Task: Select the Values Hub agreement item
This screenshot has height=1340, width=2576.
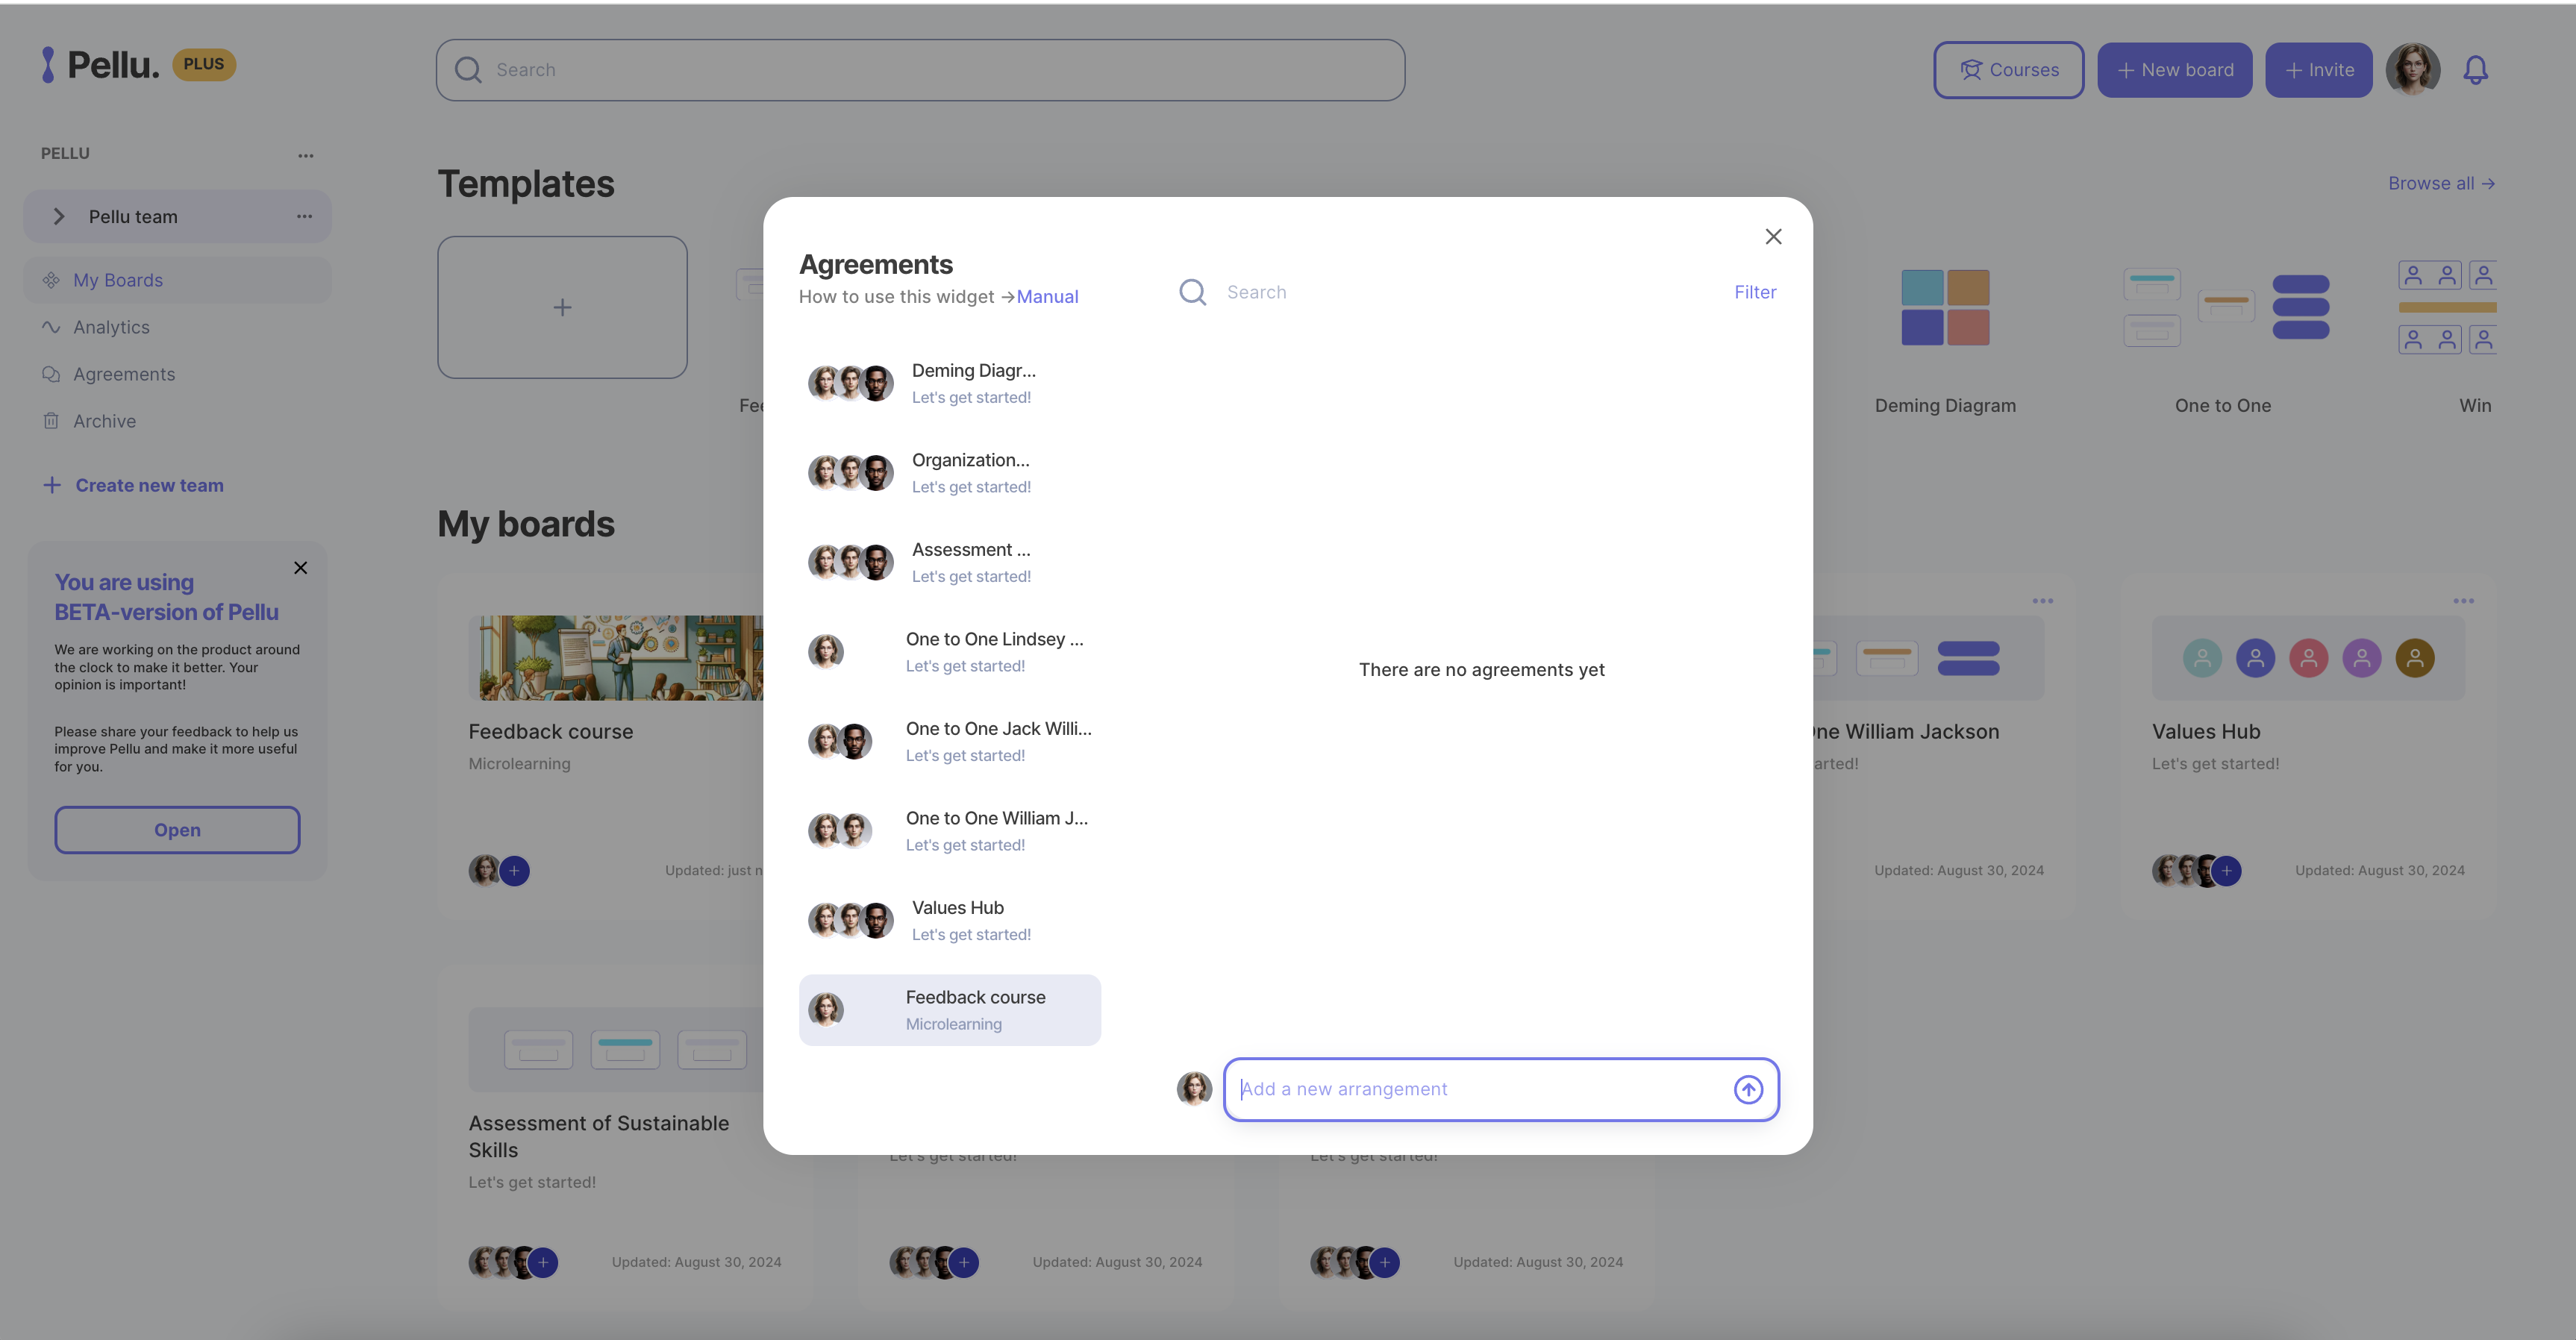Action: 950,920
